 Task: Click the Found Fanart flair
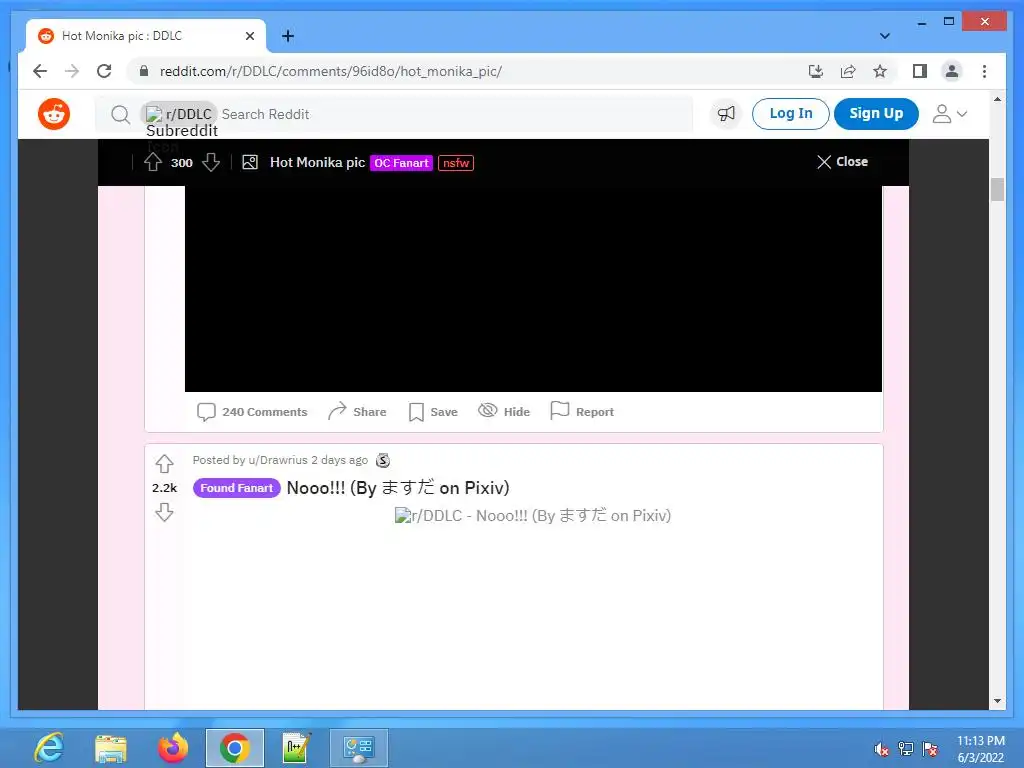(236, 488)
